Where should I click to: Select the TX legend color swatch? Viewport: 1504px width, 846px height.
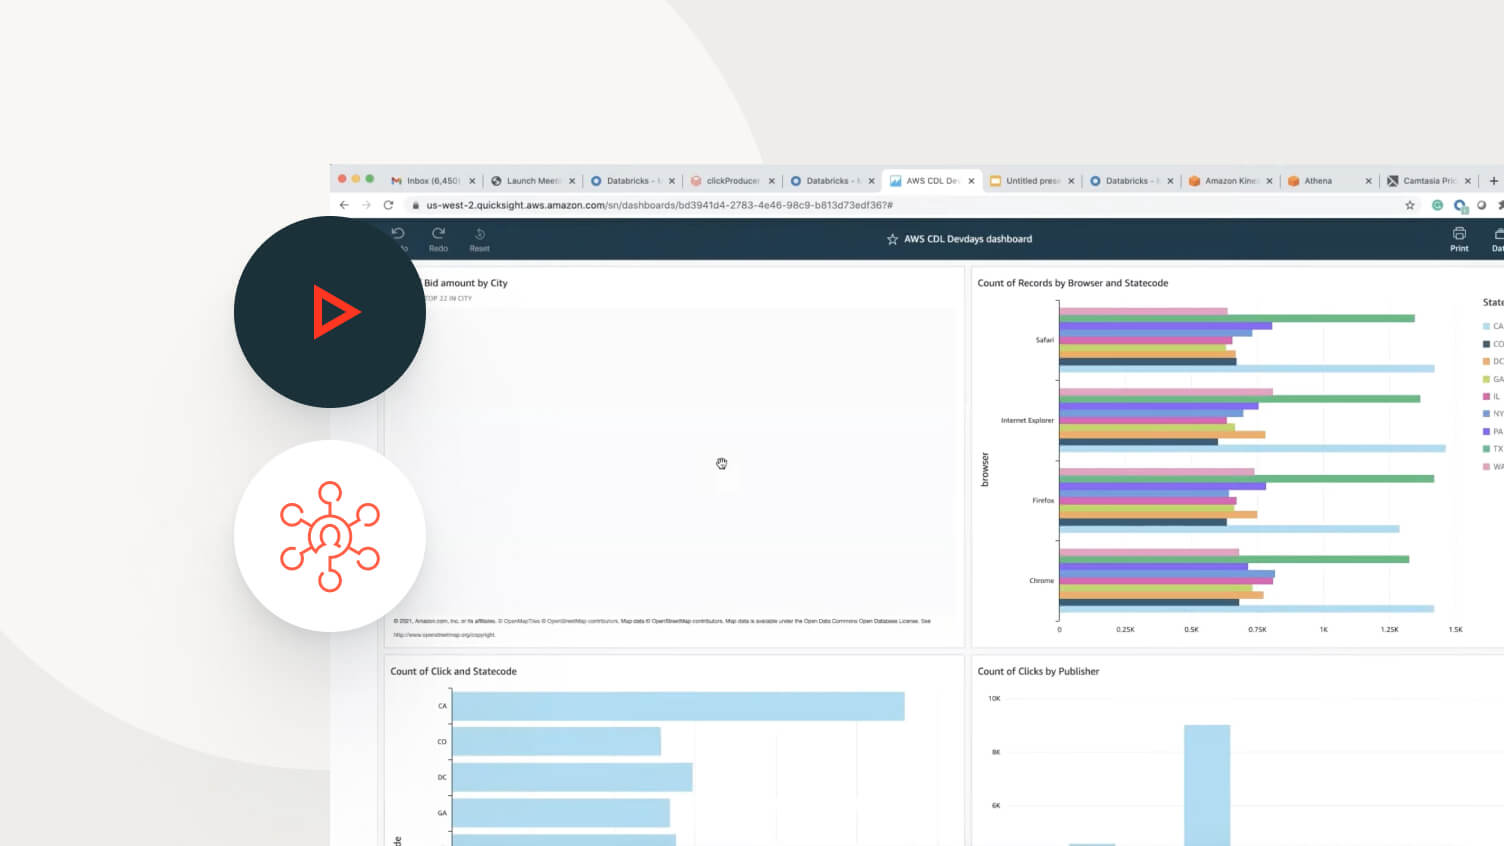[x=1486, y=449]
